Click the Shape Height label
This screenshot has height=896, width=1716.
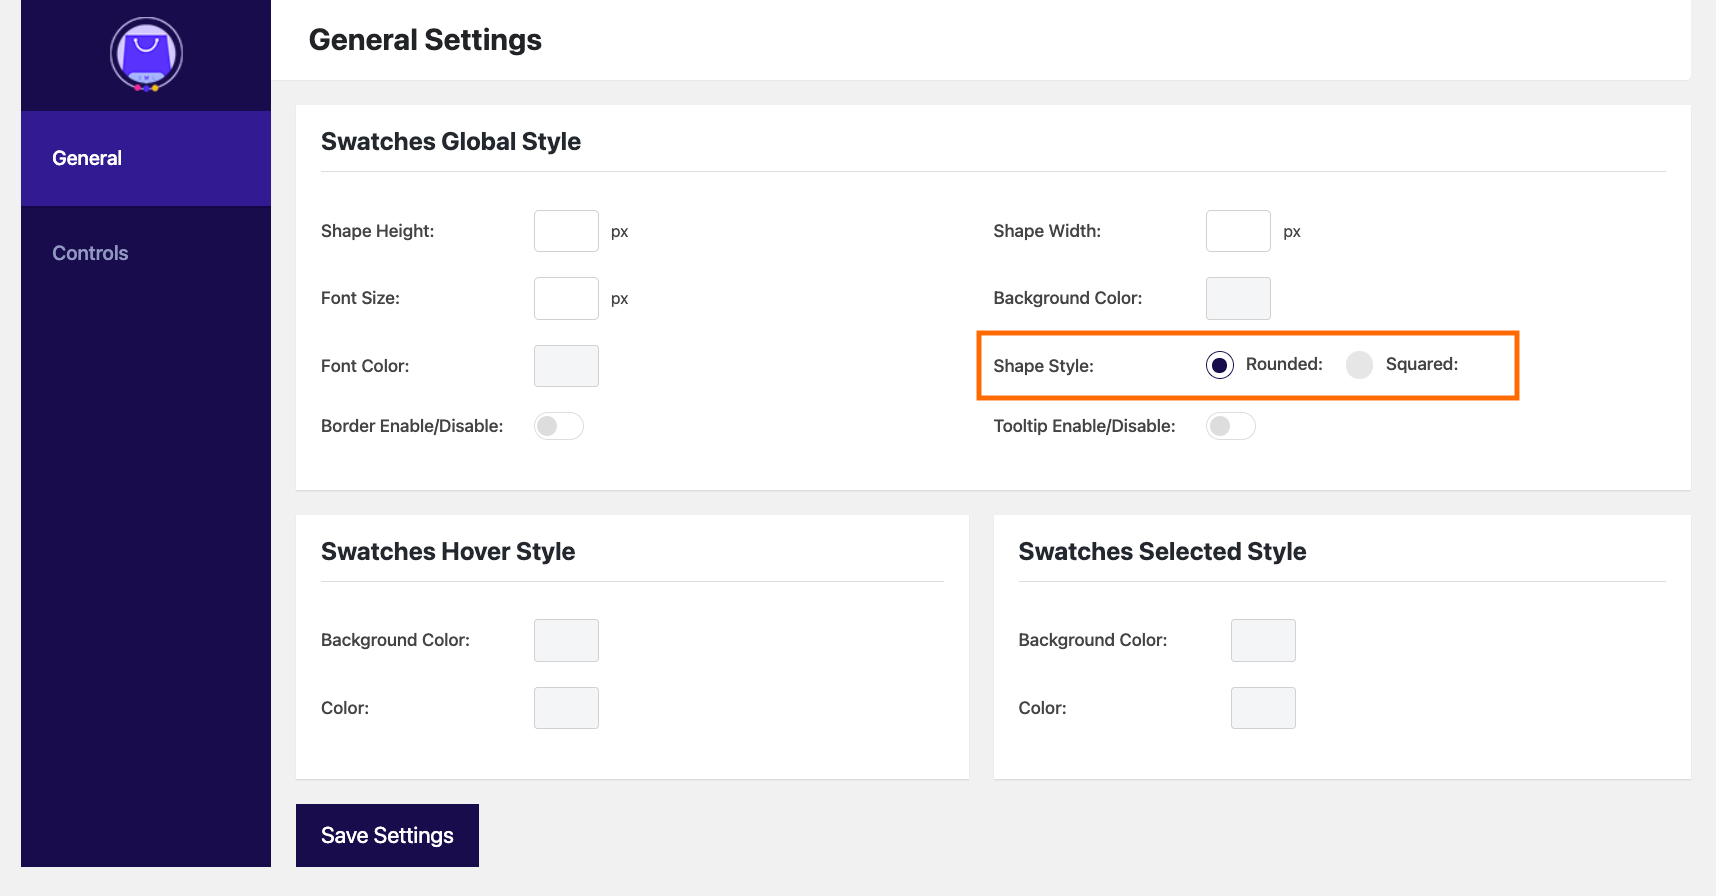pos(377,231)
